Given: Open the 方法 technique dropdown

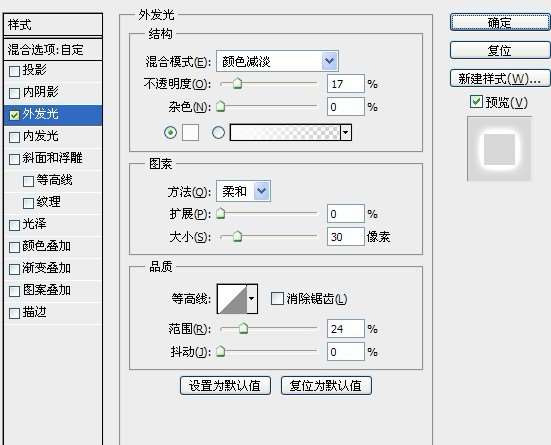Looking at the screenshot, I should pyautogui.click(x=244, y=191).
